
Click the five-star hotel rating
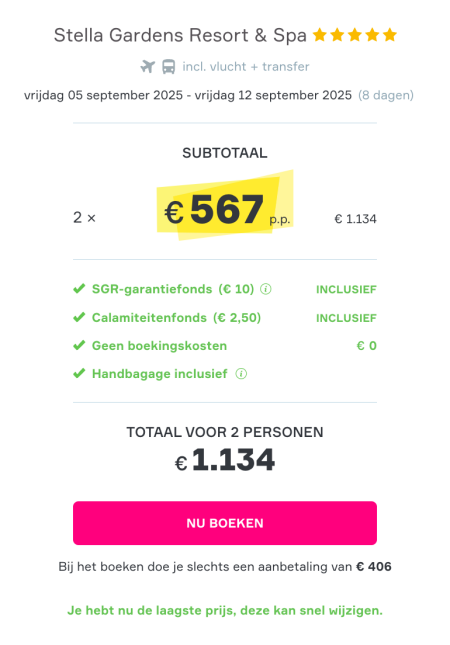point(355,35)
